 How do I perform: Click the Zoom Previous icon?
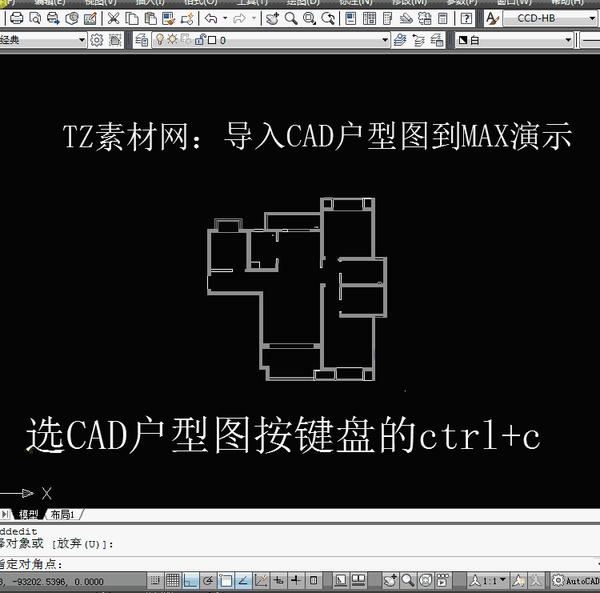(328, 18)
